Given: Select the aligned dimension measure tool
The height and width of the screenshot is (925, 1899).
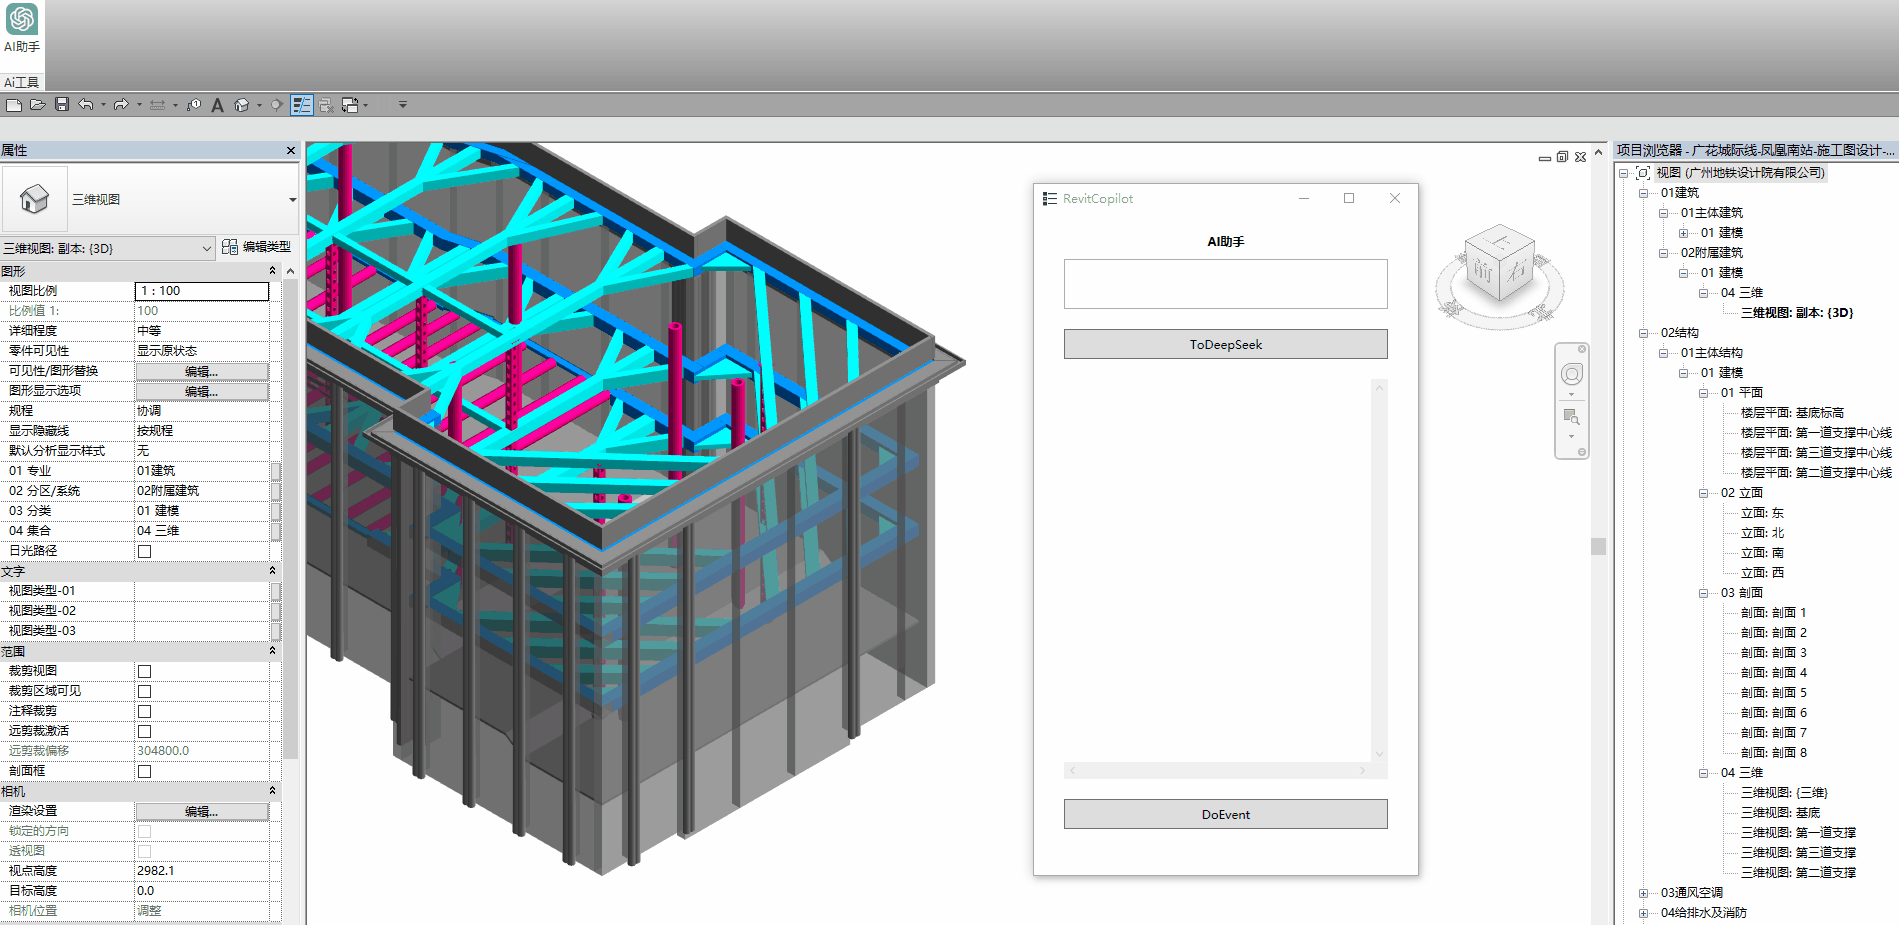Looking at the screenshot, I should [x=157, y=105].
